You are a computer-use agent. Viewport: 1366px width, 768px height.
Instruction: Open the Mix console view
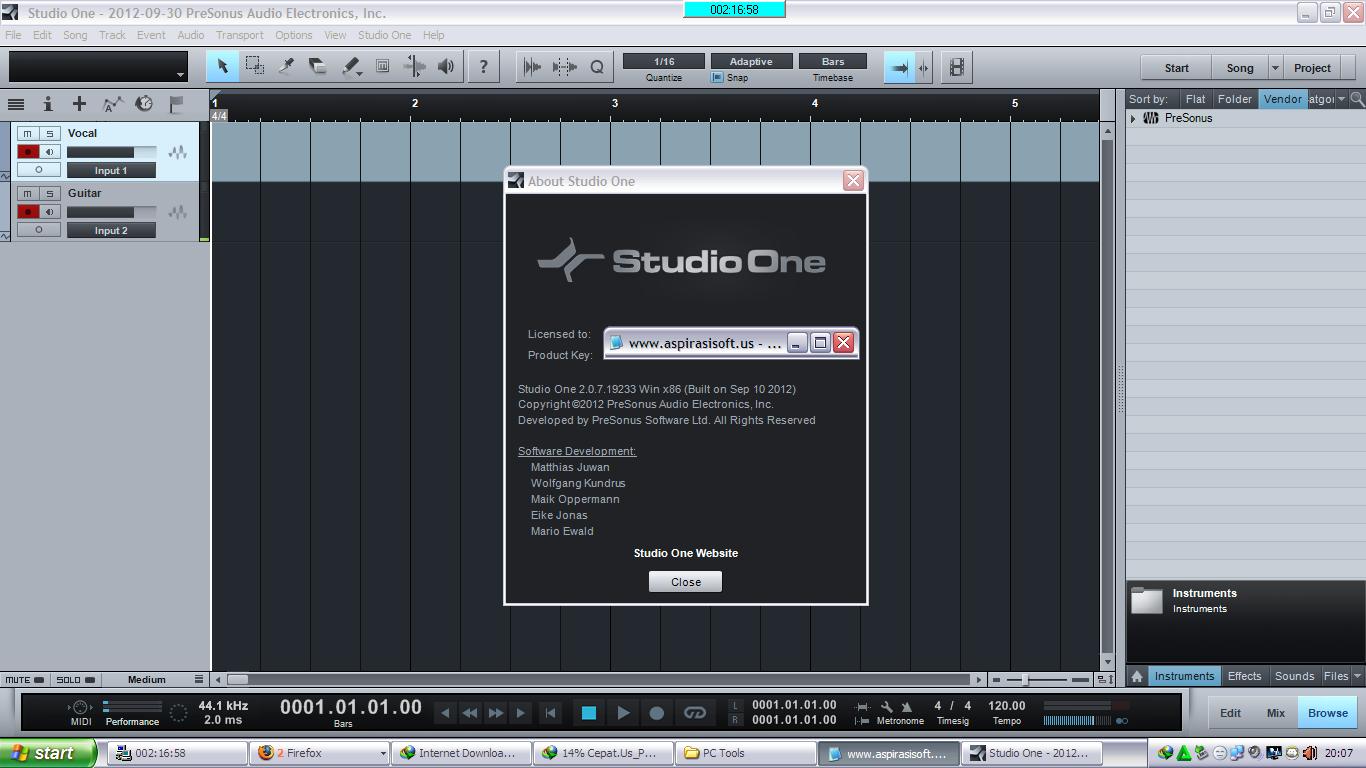(1276, 713)
